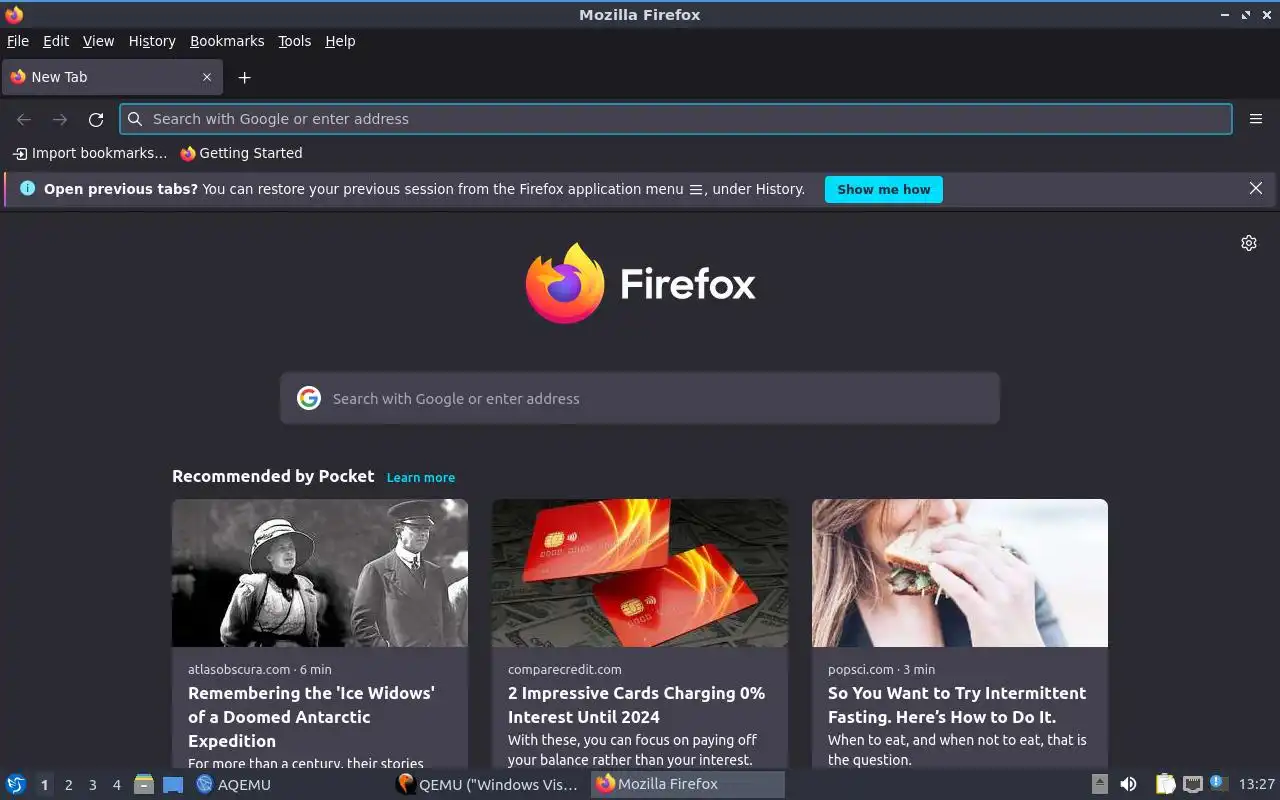The image size is (1280, 800).
Task: Click the atlasobscura.com source text
Action: (x=239, y=669)
